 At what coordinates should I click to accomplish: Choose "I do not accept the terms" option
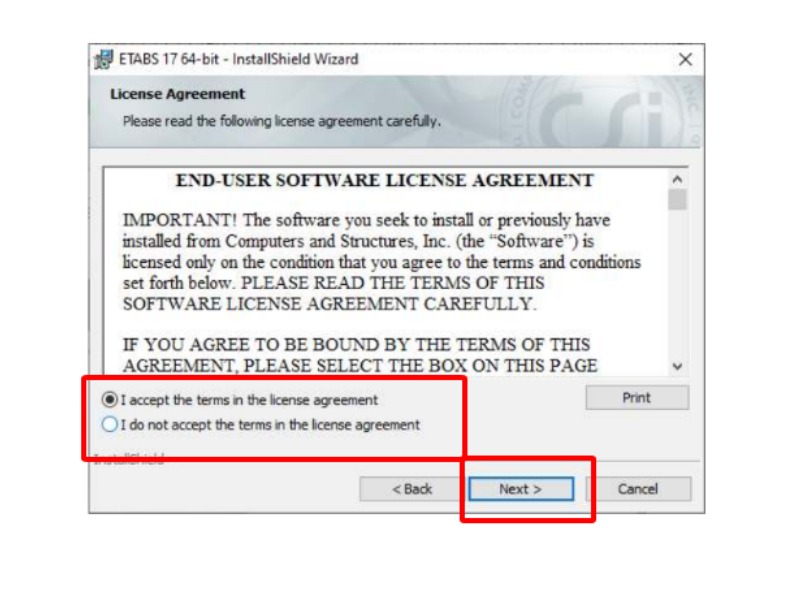[x=110, y=424]
